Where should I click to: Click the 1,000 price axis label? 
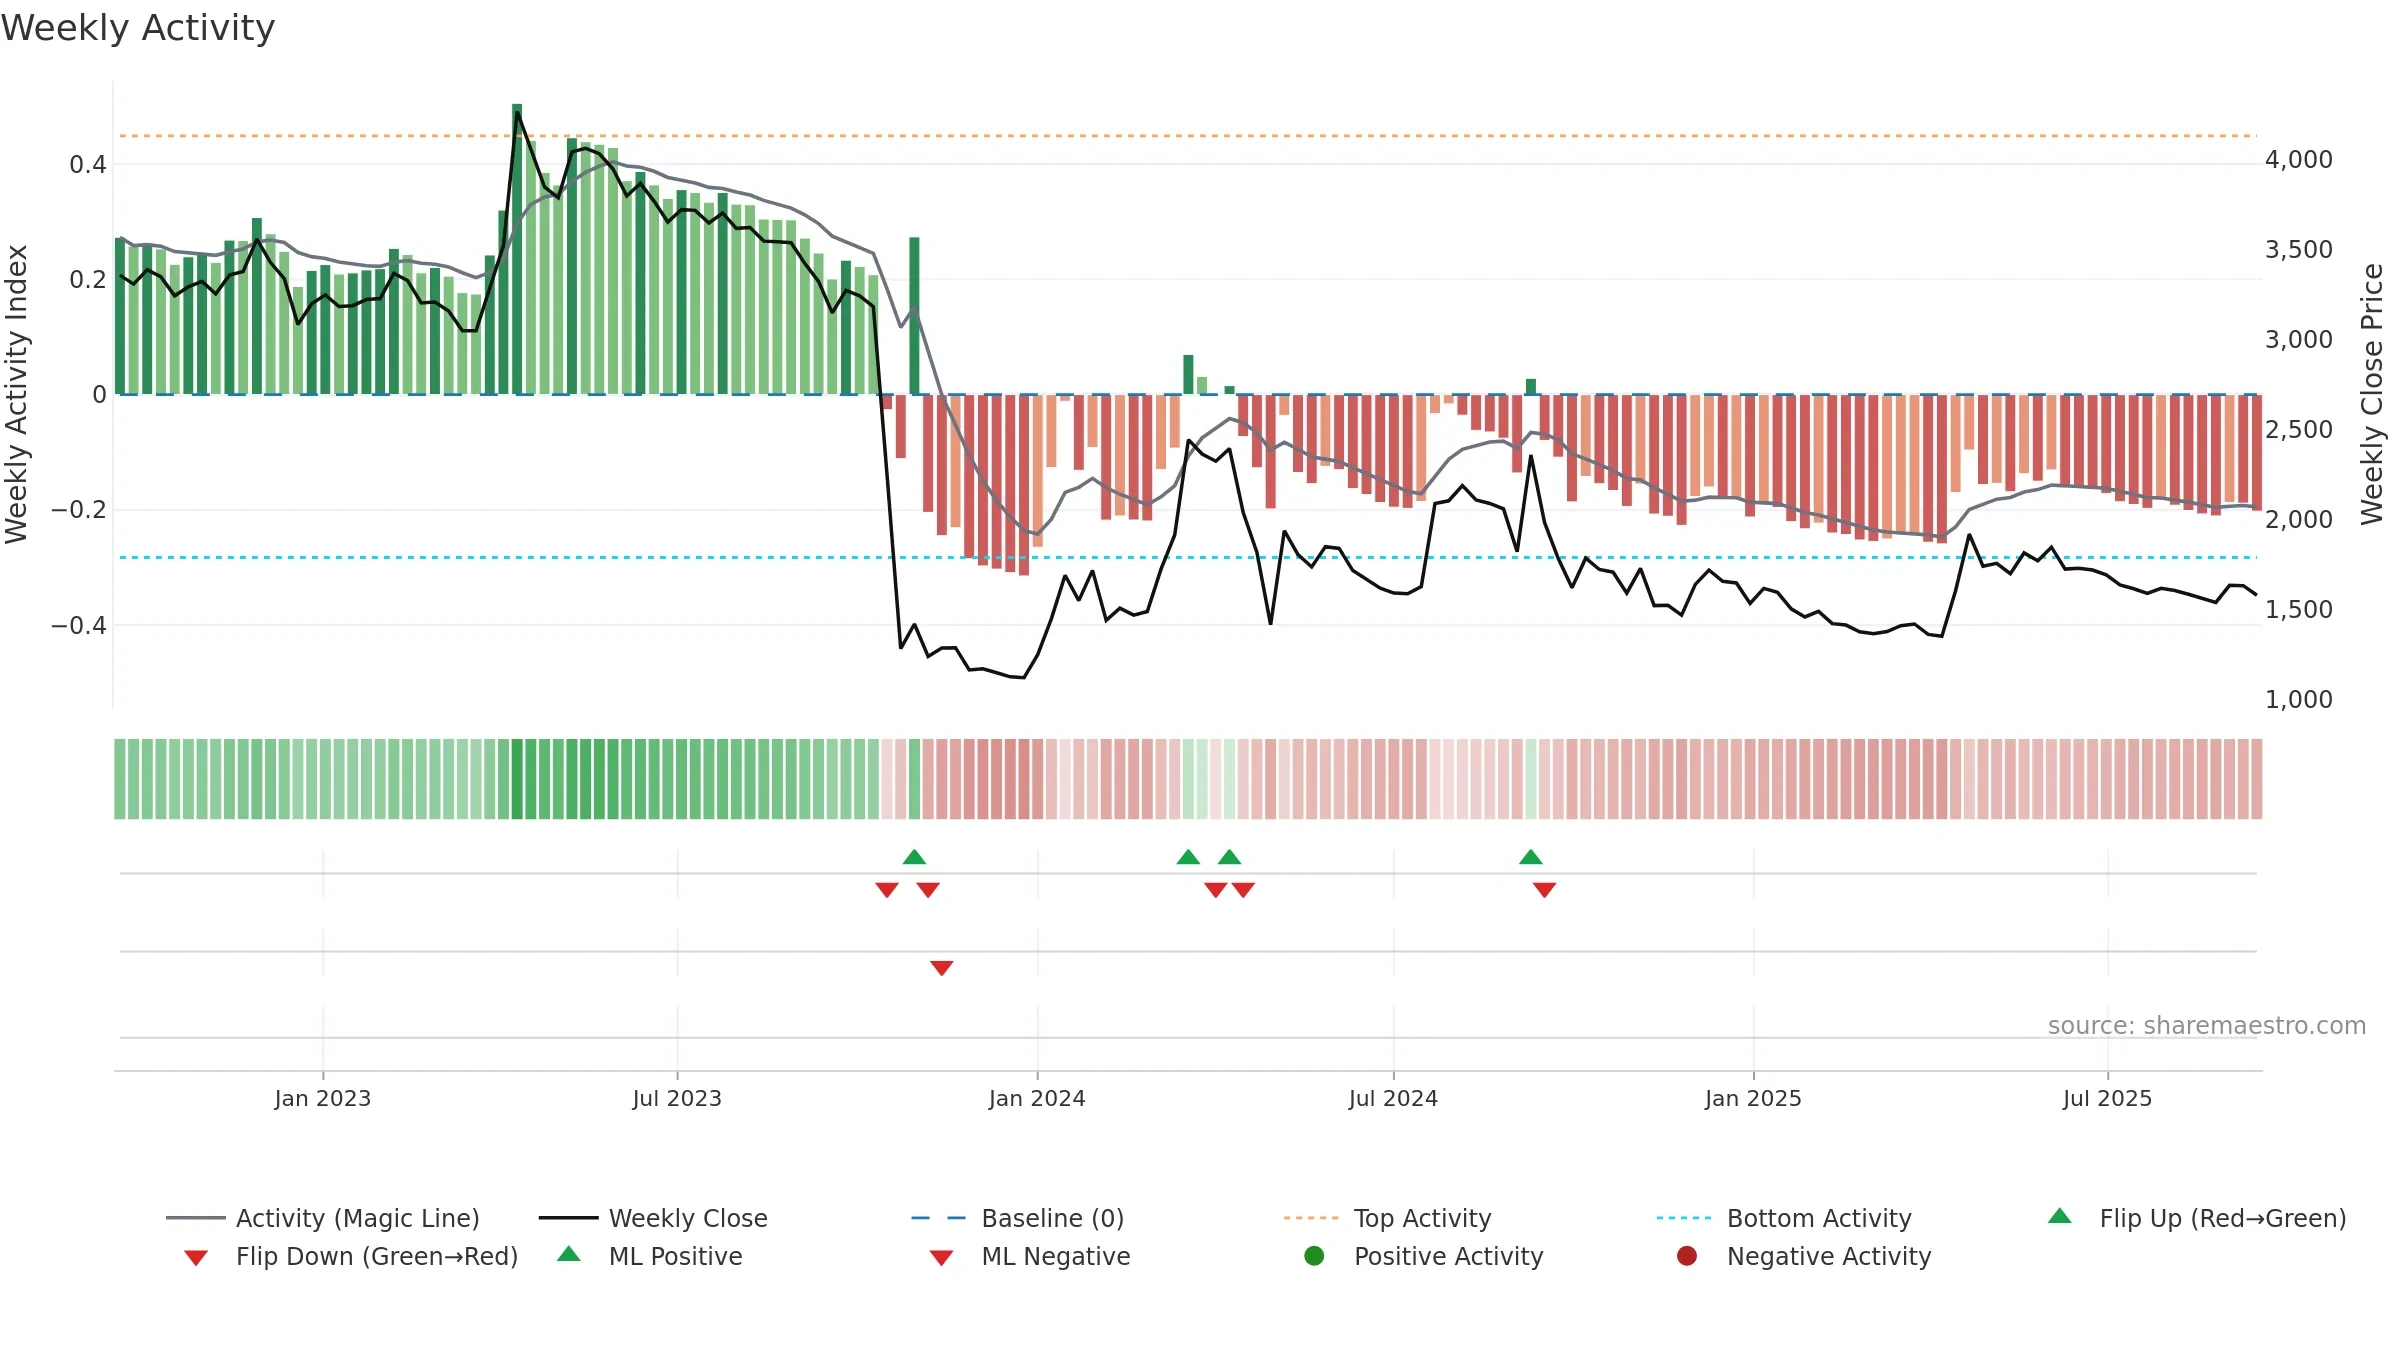pos(2298,700)
